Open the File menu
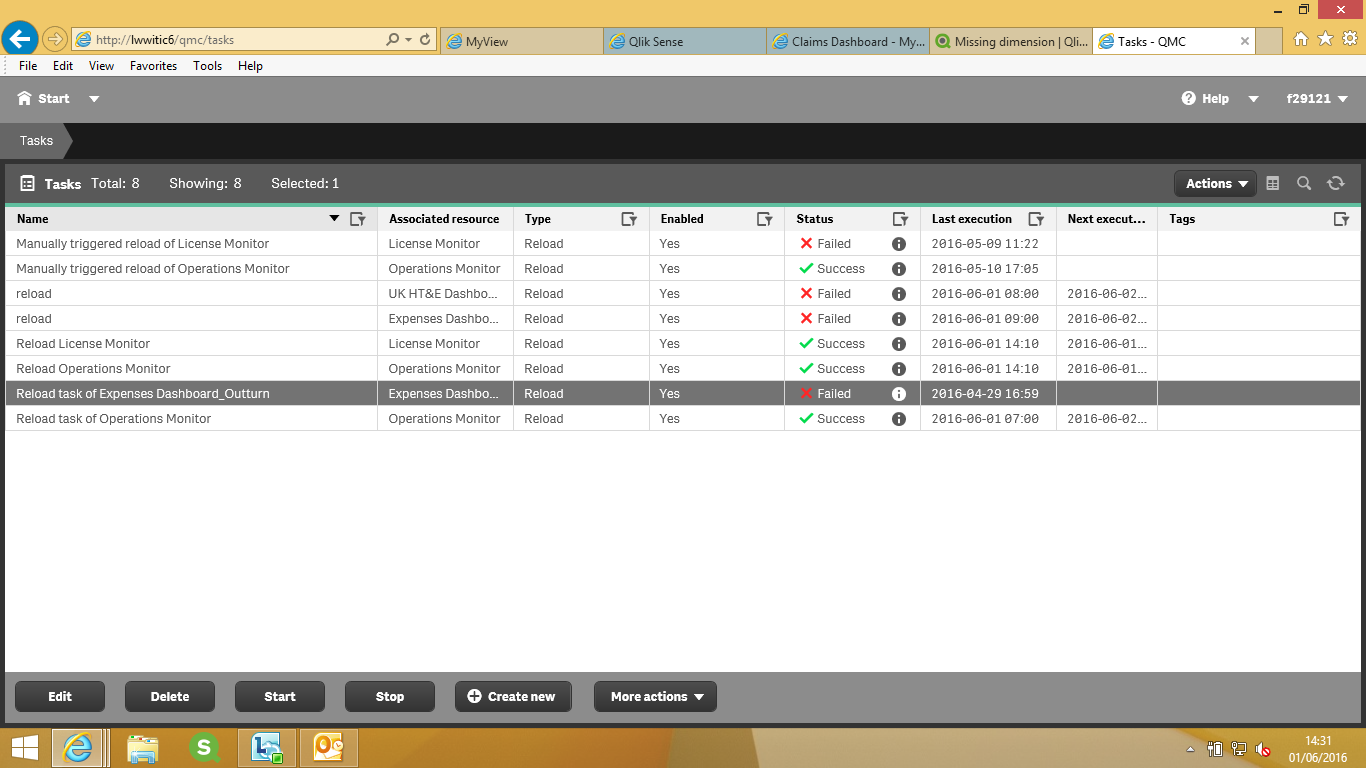1366x768 pixels. point(28,66)
